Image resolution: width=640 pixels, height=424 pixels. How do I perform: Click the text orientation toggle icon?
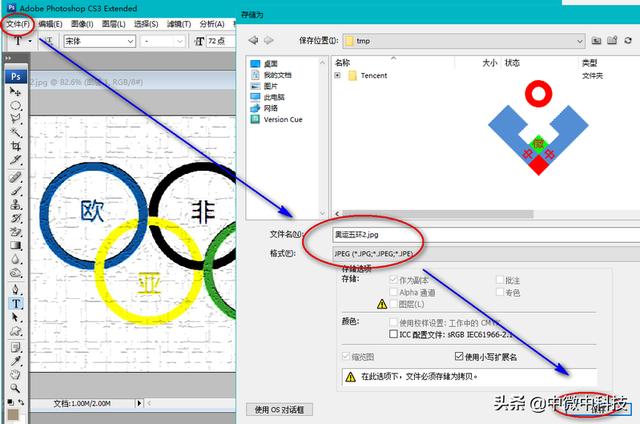49,41
